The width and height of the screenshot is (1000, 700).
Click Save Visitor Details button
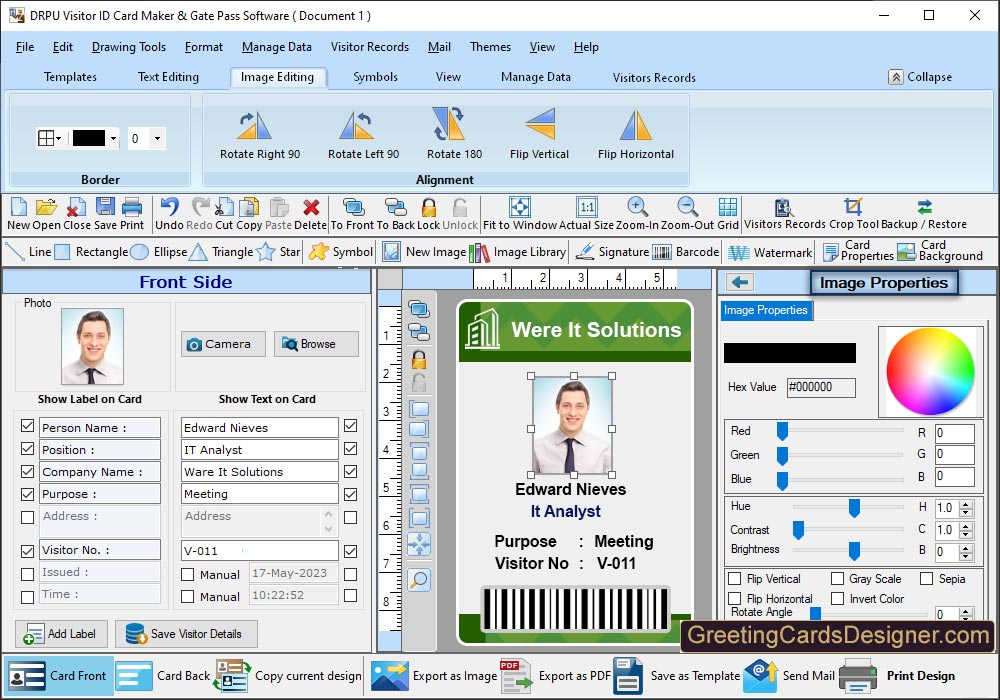coord(186,634)
